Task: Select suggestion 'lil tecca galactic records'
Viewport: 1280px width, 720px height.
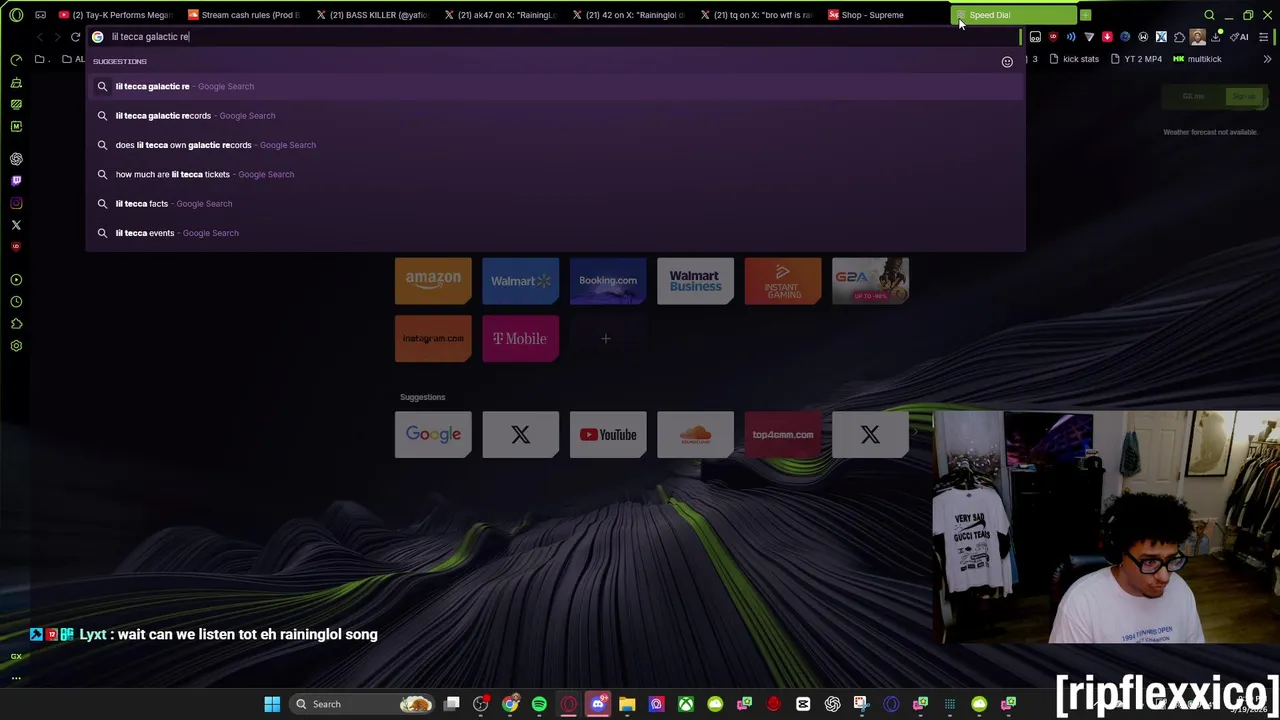Action: pos(555,116)
